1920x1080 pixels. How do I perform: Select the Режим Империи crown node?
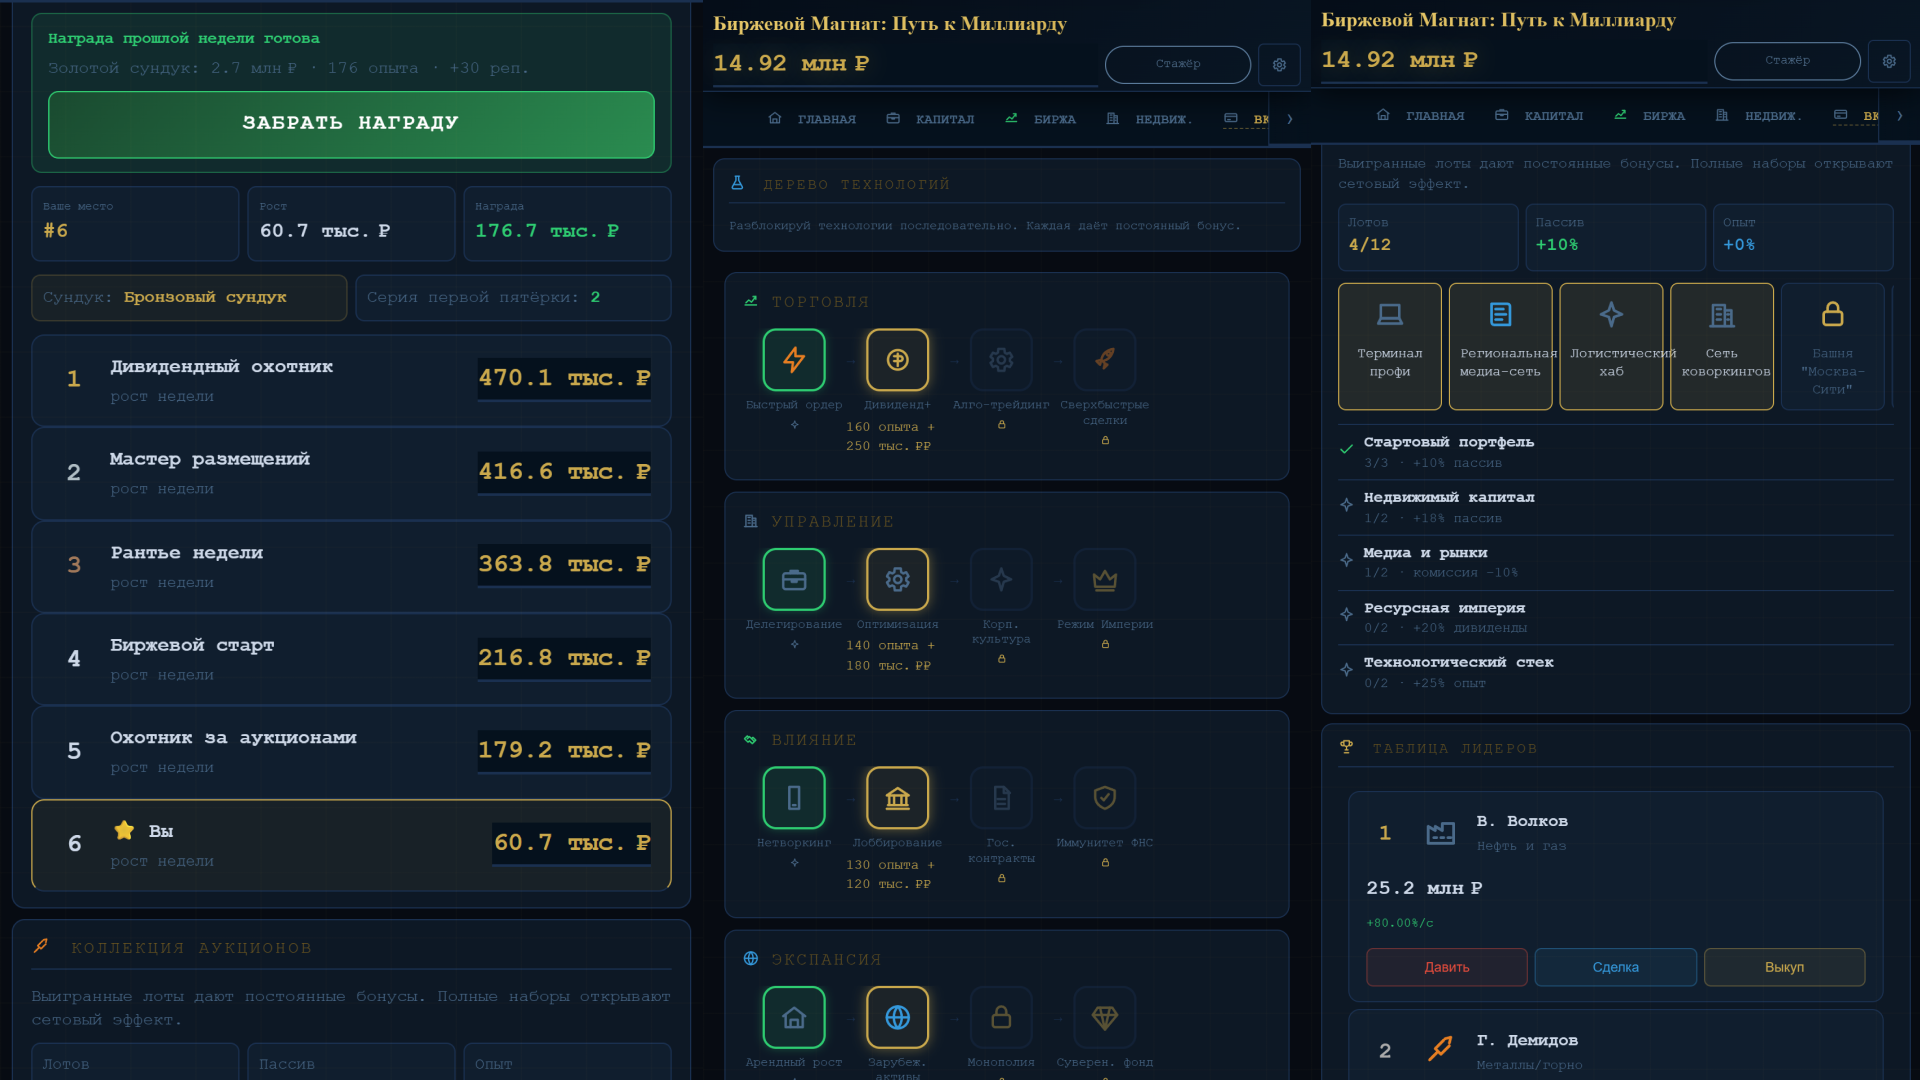click(1105, 579)
